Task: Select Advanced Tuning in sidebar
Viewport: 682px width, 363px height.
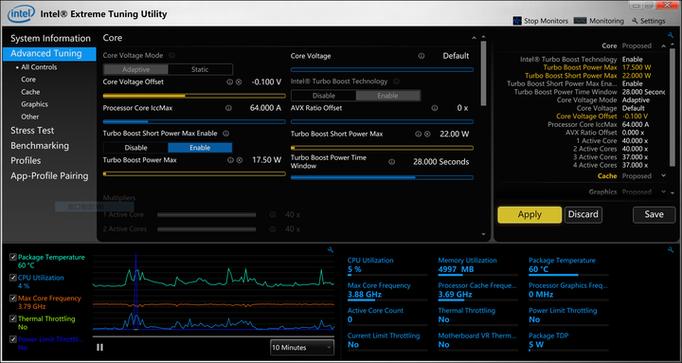Action: click(49, 53)
